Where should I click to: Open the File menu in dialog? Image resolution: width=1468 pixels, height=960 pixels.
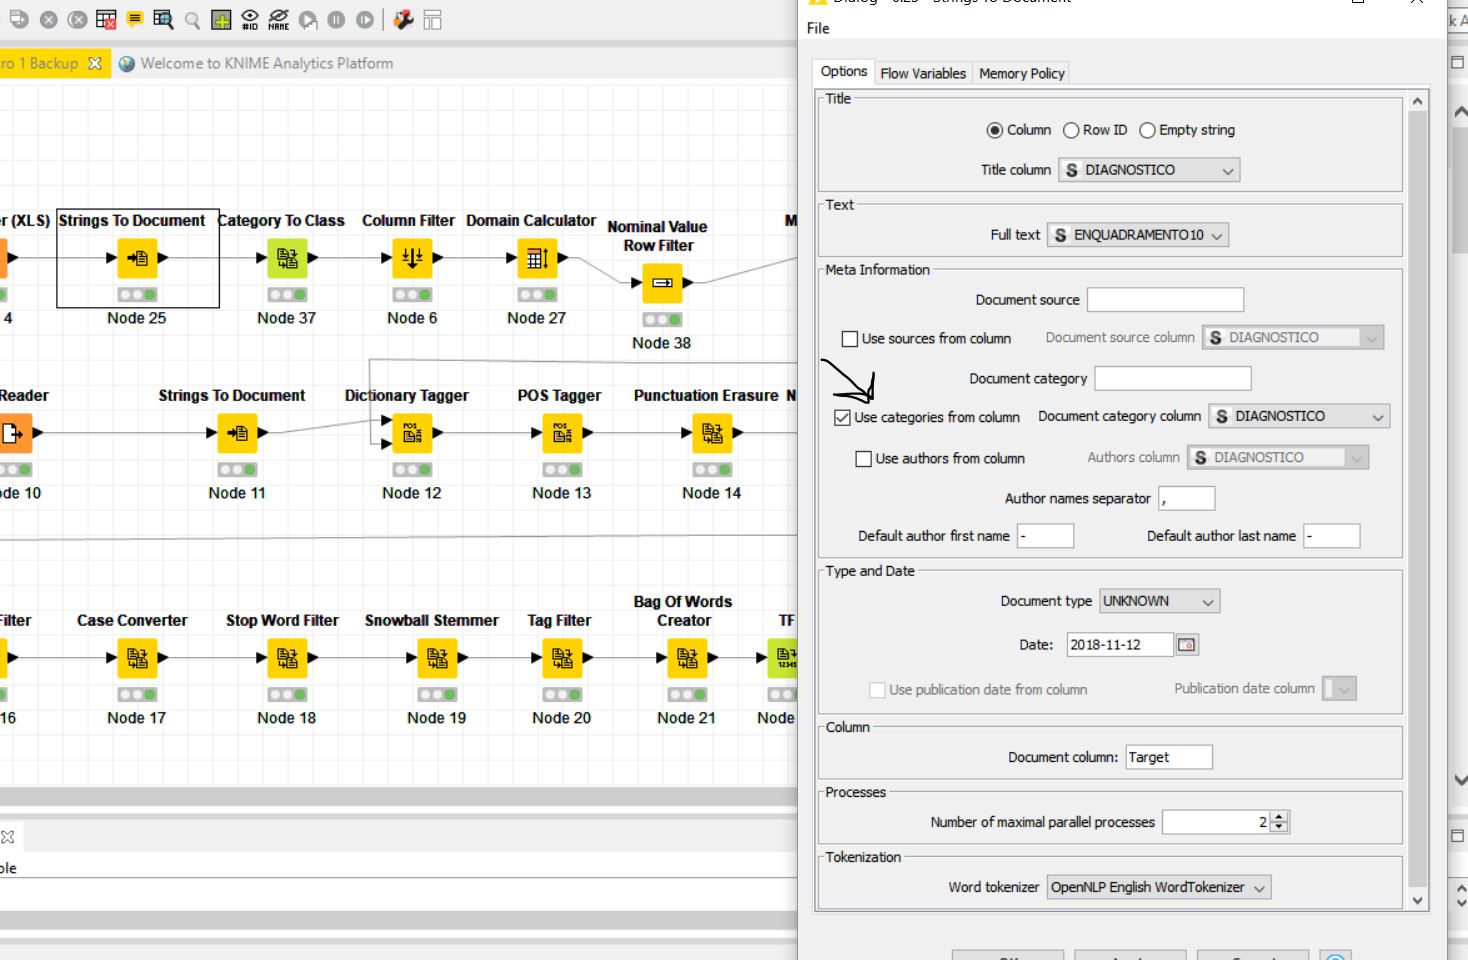(x=818, y=28)
